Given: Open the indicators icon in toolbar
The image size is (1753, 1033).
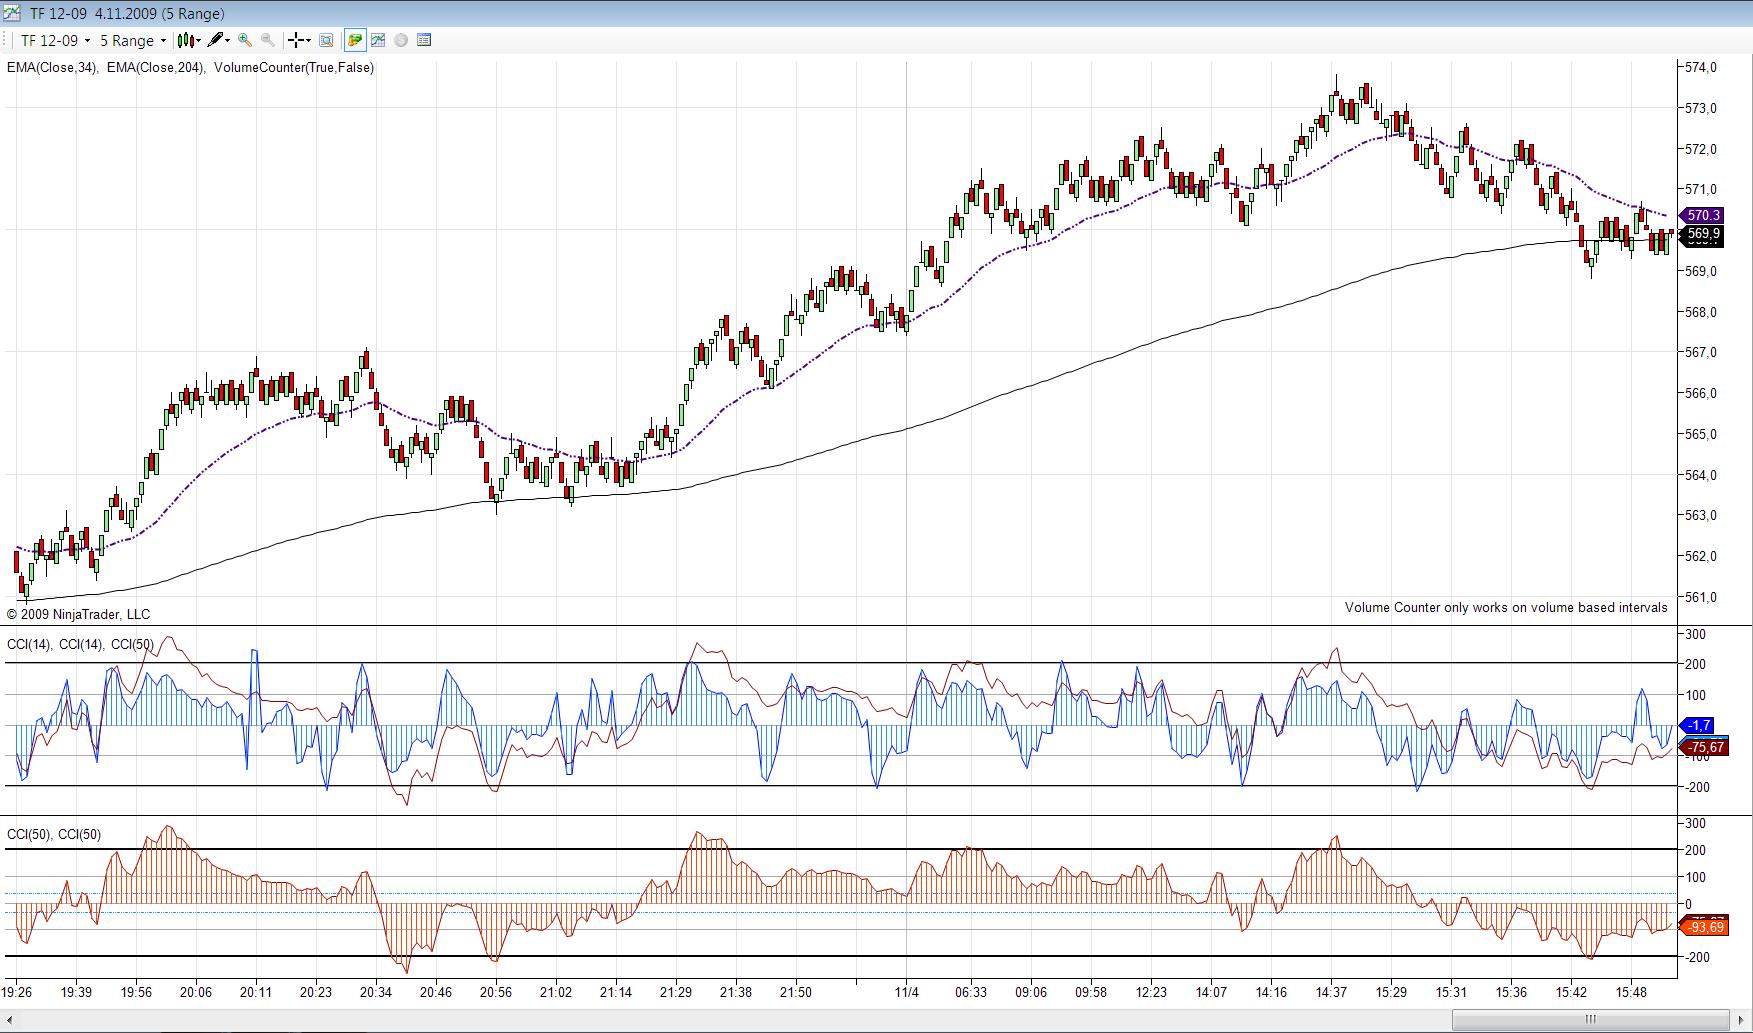Looking at the screenshot, I should coord(378,41).
